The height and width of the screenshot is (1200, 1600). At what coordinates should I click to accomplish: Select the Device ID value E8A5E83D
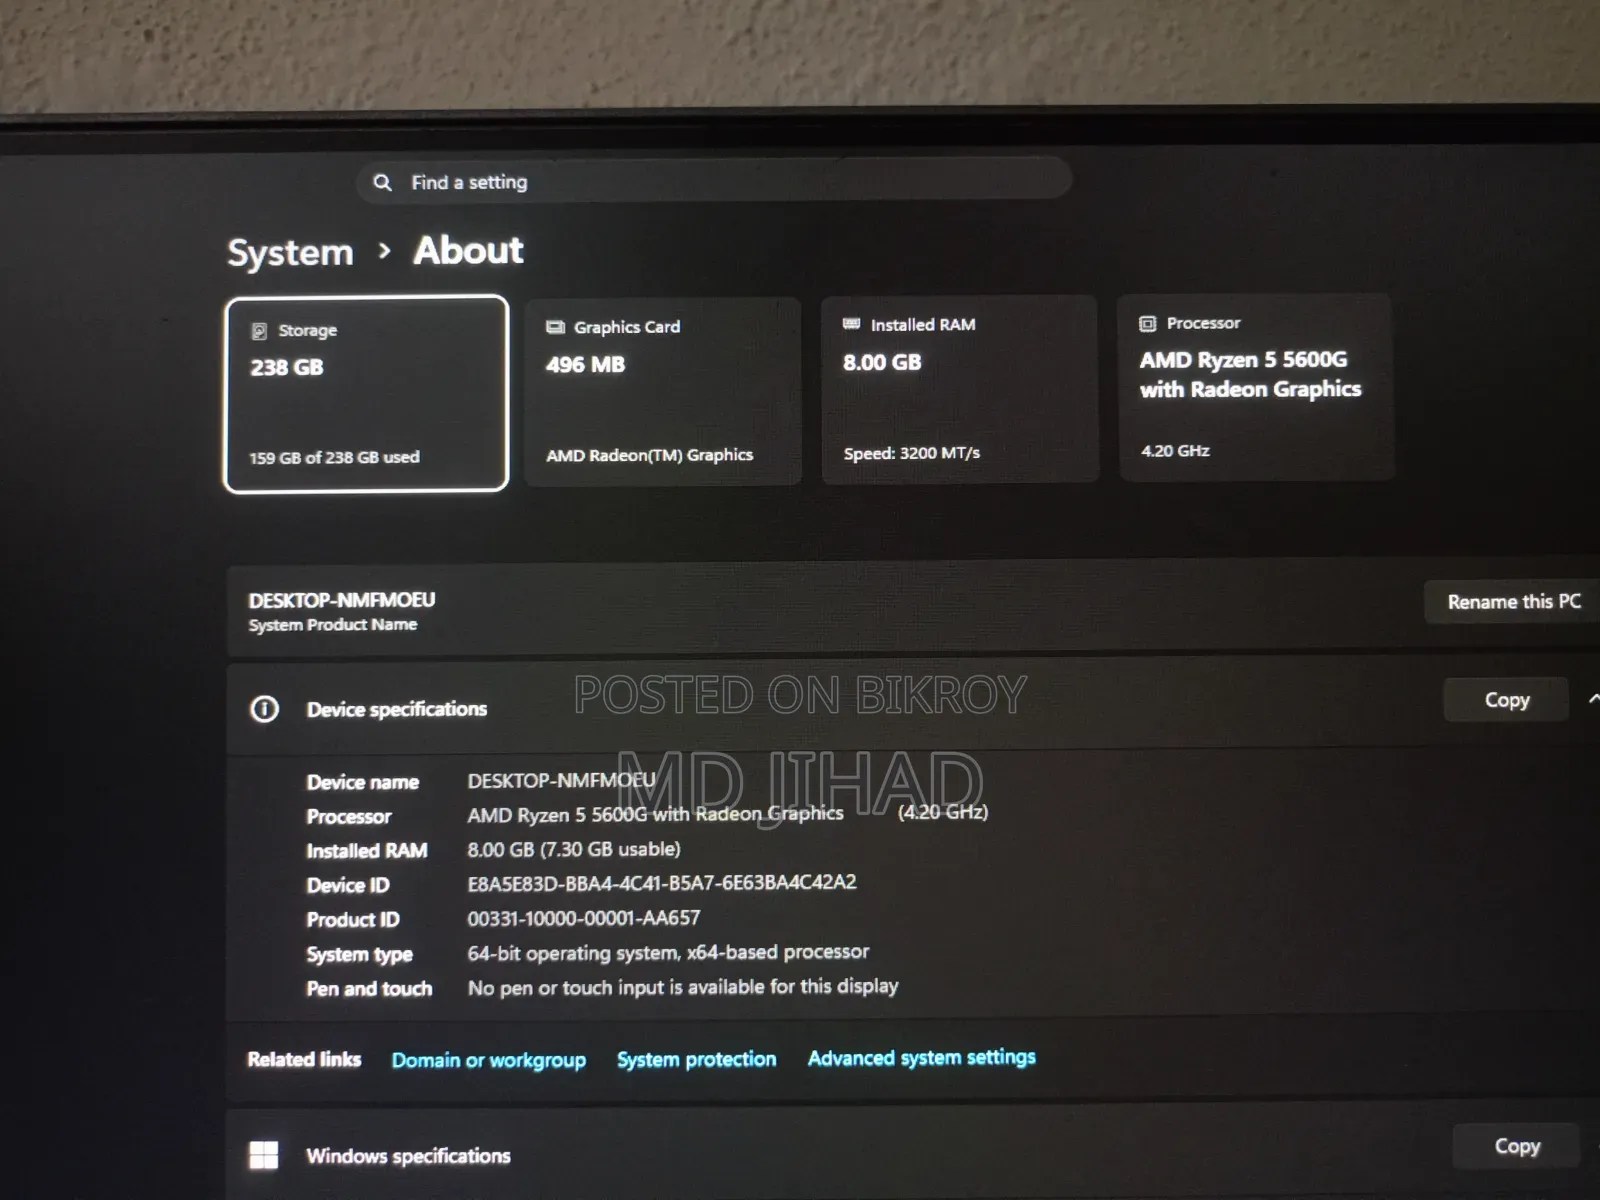point(662,883)
